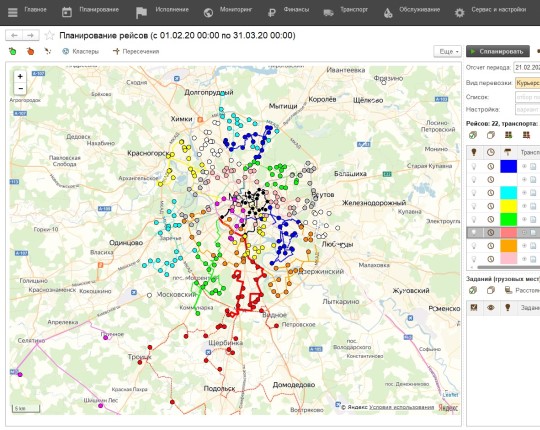Click the second trip grouping icon
The width and height of the screenshot is (540, 430).
(x=526, y=135)
